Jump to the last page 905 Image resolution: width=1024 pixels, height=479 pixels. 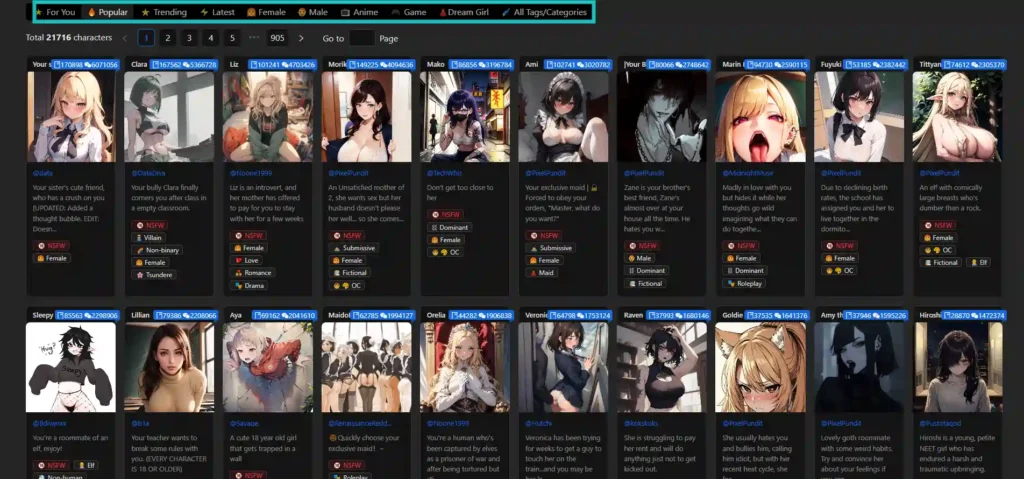(x=278, y=38)
